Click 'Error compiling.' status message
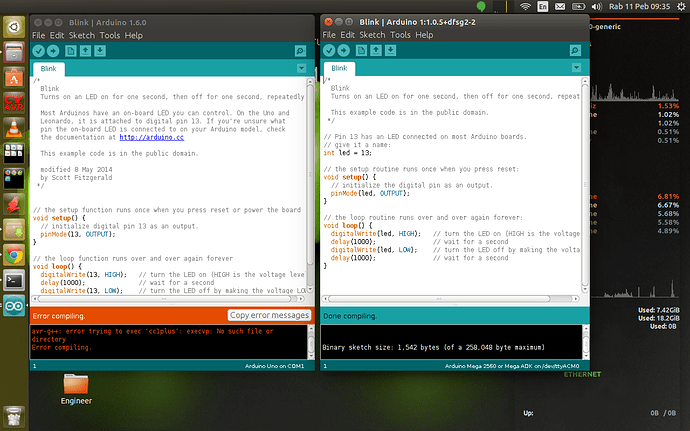The image size is (690, 431). [x=59, y=316]
